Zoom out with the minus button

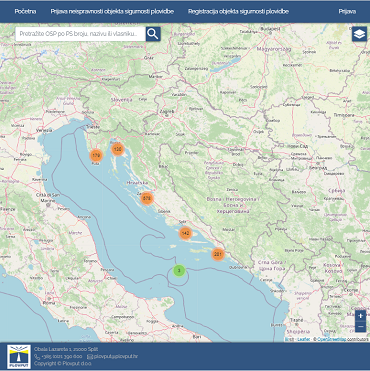click(360, 326)
